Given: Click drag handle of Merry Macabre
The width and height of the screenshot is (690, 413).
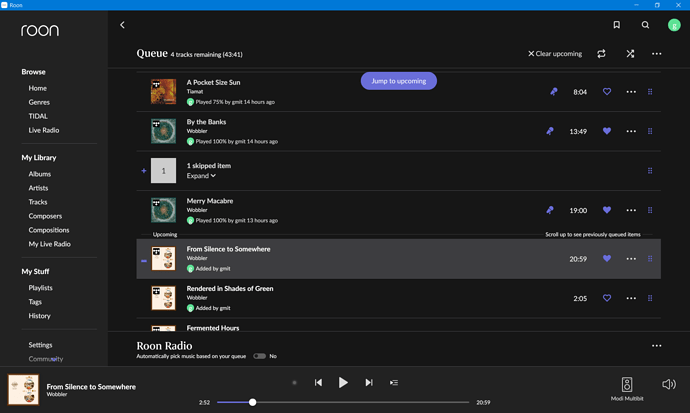Looking at the screenshot, I should coord(650,210).
